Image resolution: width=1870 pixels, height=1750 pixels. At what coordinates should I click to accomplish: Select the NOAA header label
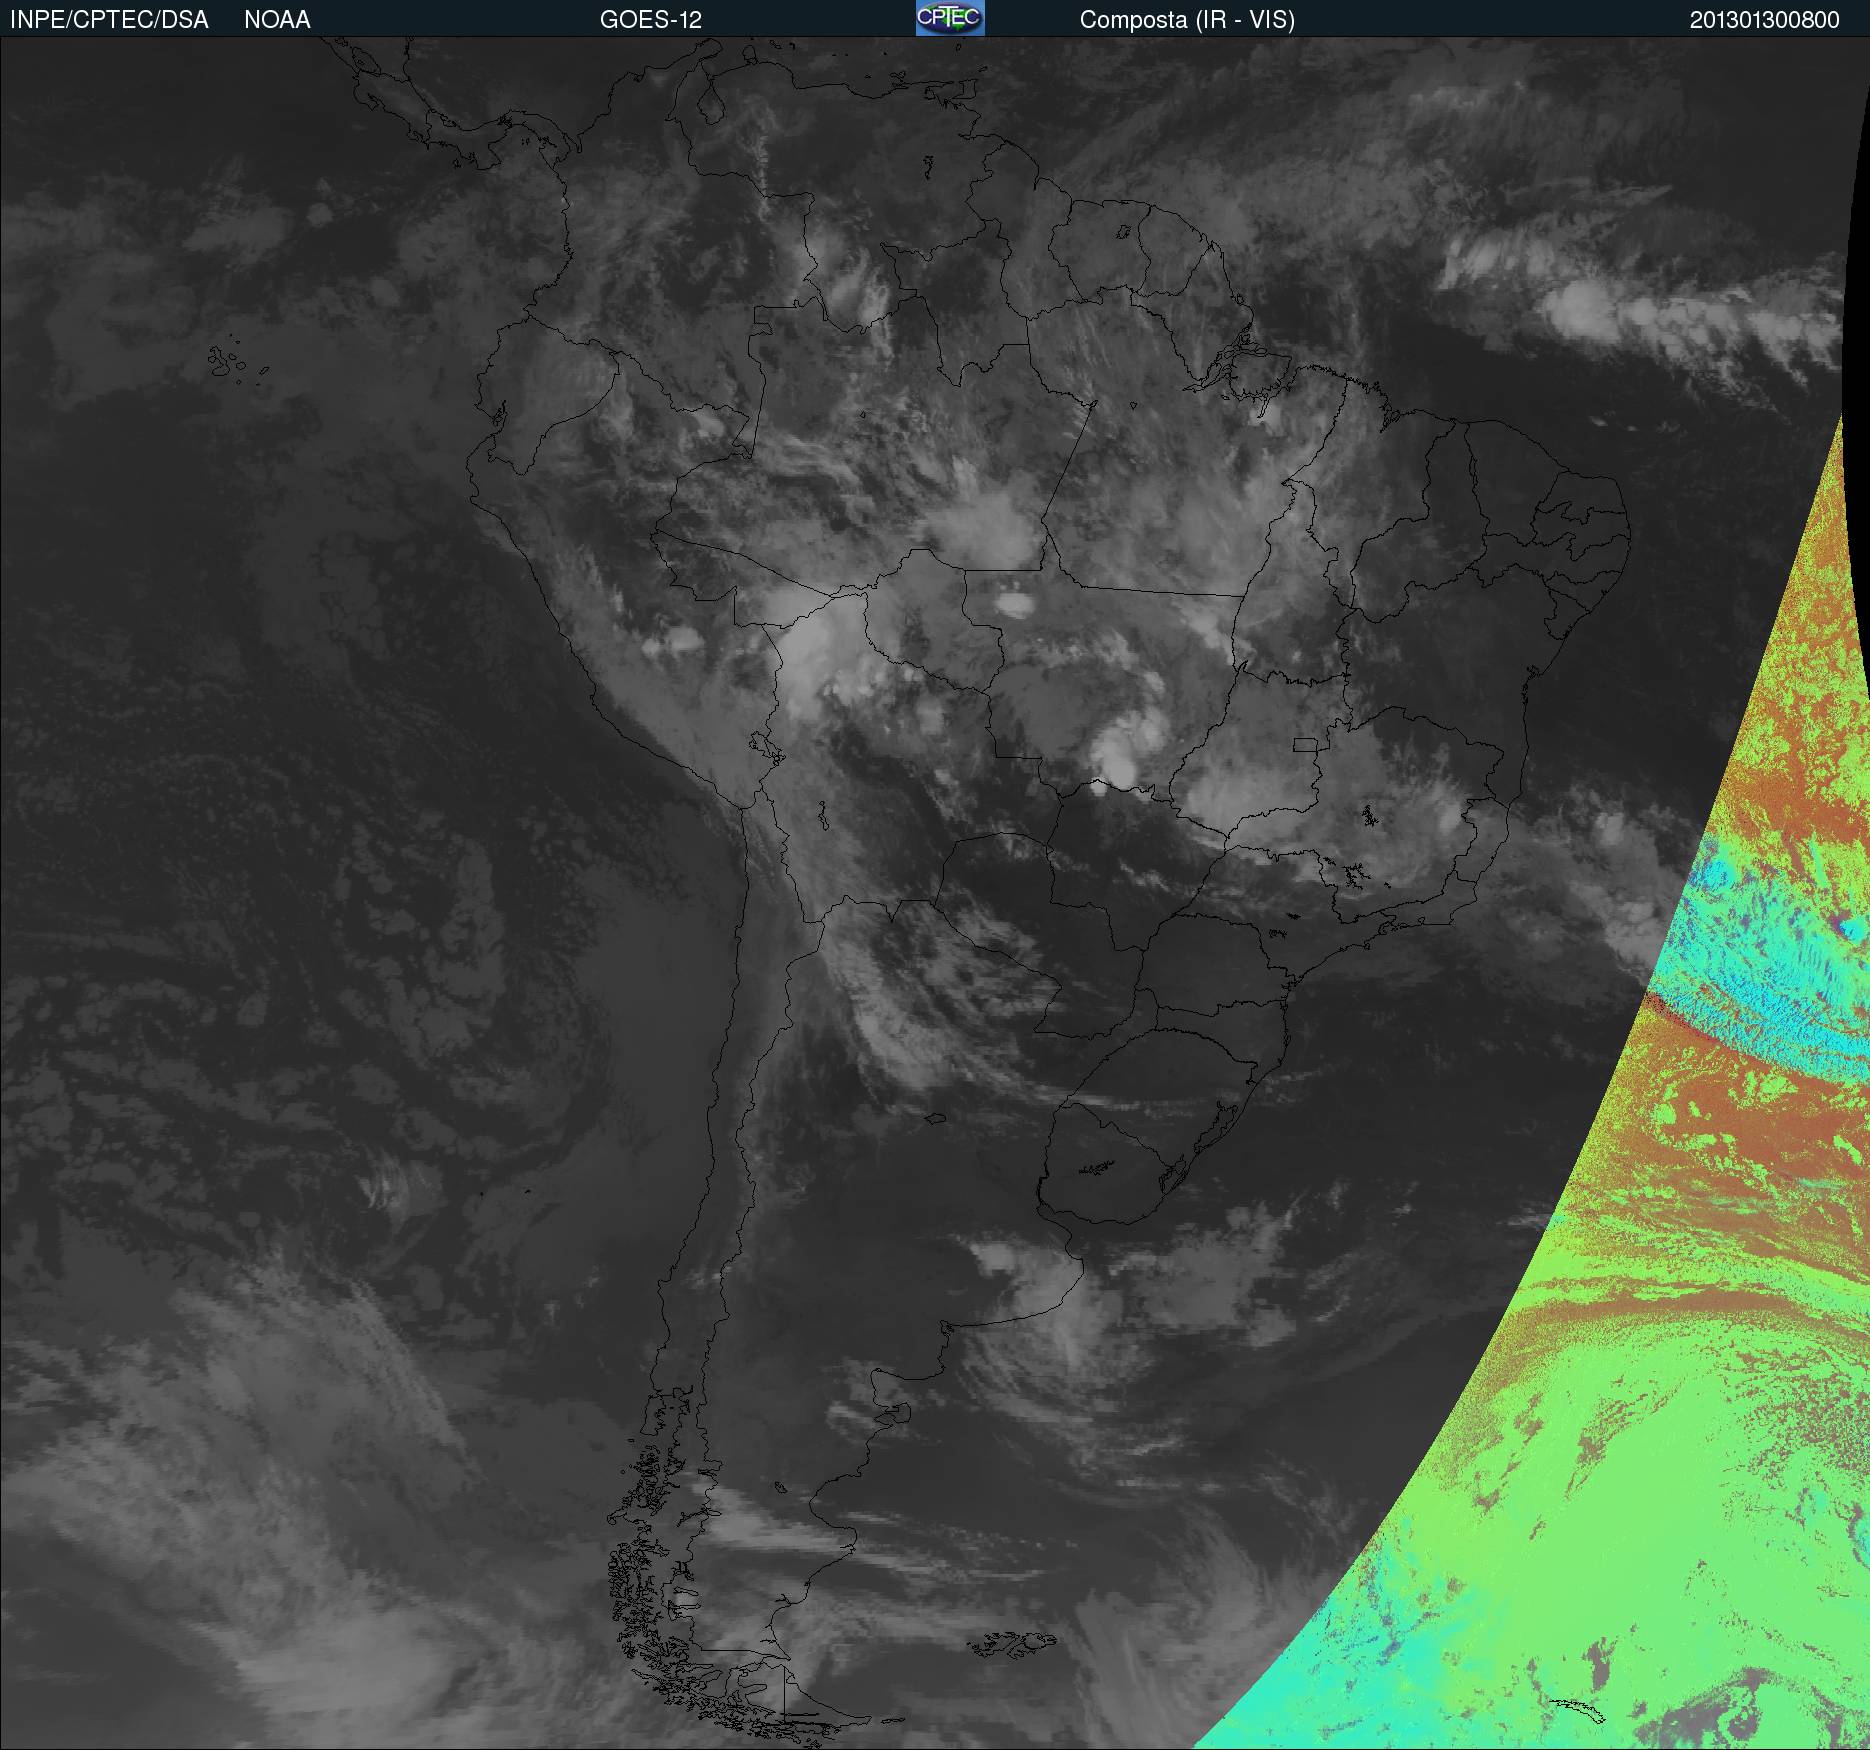click(x=277, y=20)
